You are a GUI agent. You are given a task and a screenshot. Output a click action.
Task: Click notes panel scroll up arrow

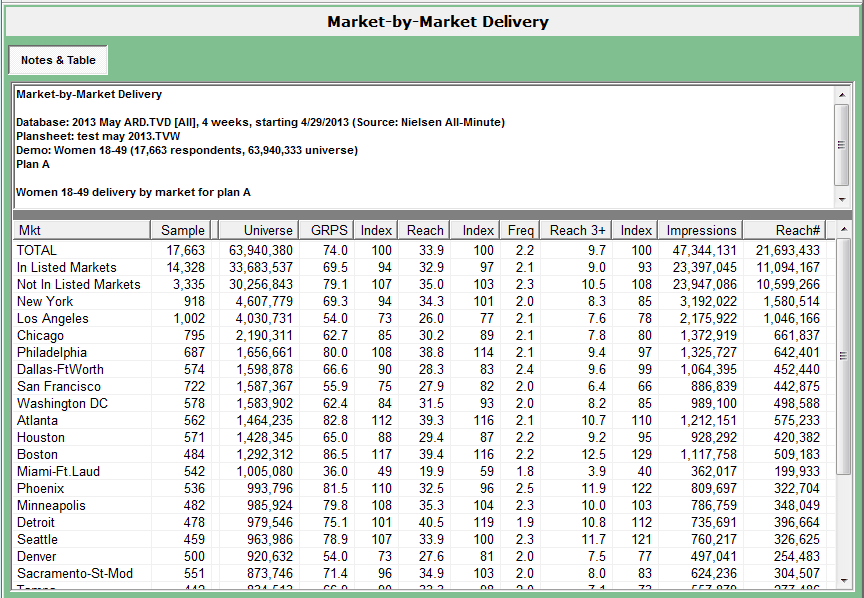tap(842, 95)
